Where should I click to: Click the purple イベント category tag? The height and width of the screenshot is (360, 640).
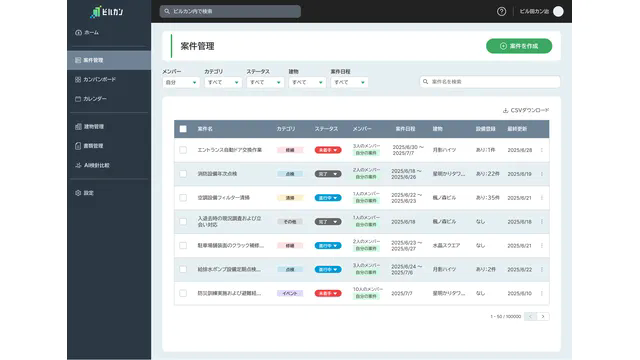pyautogui.click(x=290, y=293)
